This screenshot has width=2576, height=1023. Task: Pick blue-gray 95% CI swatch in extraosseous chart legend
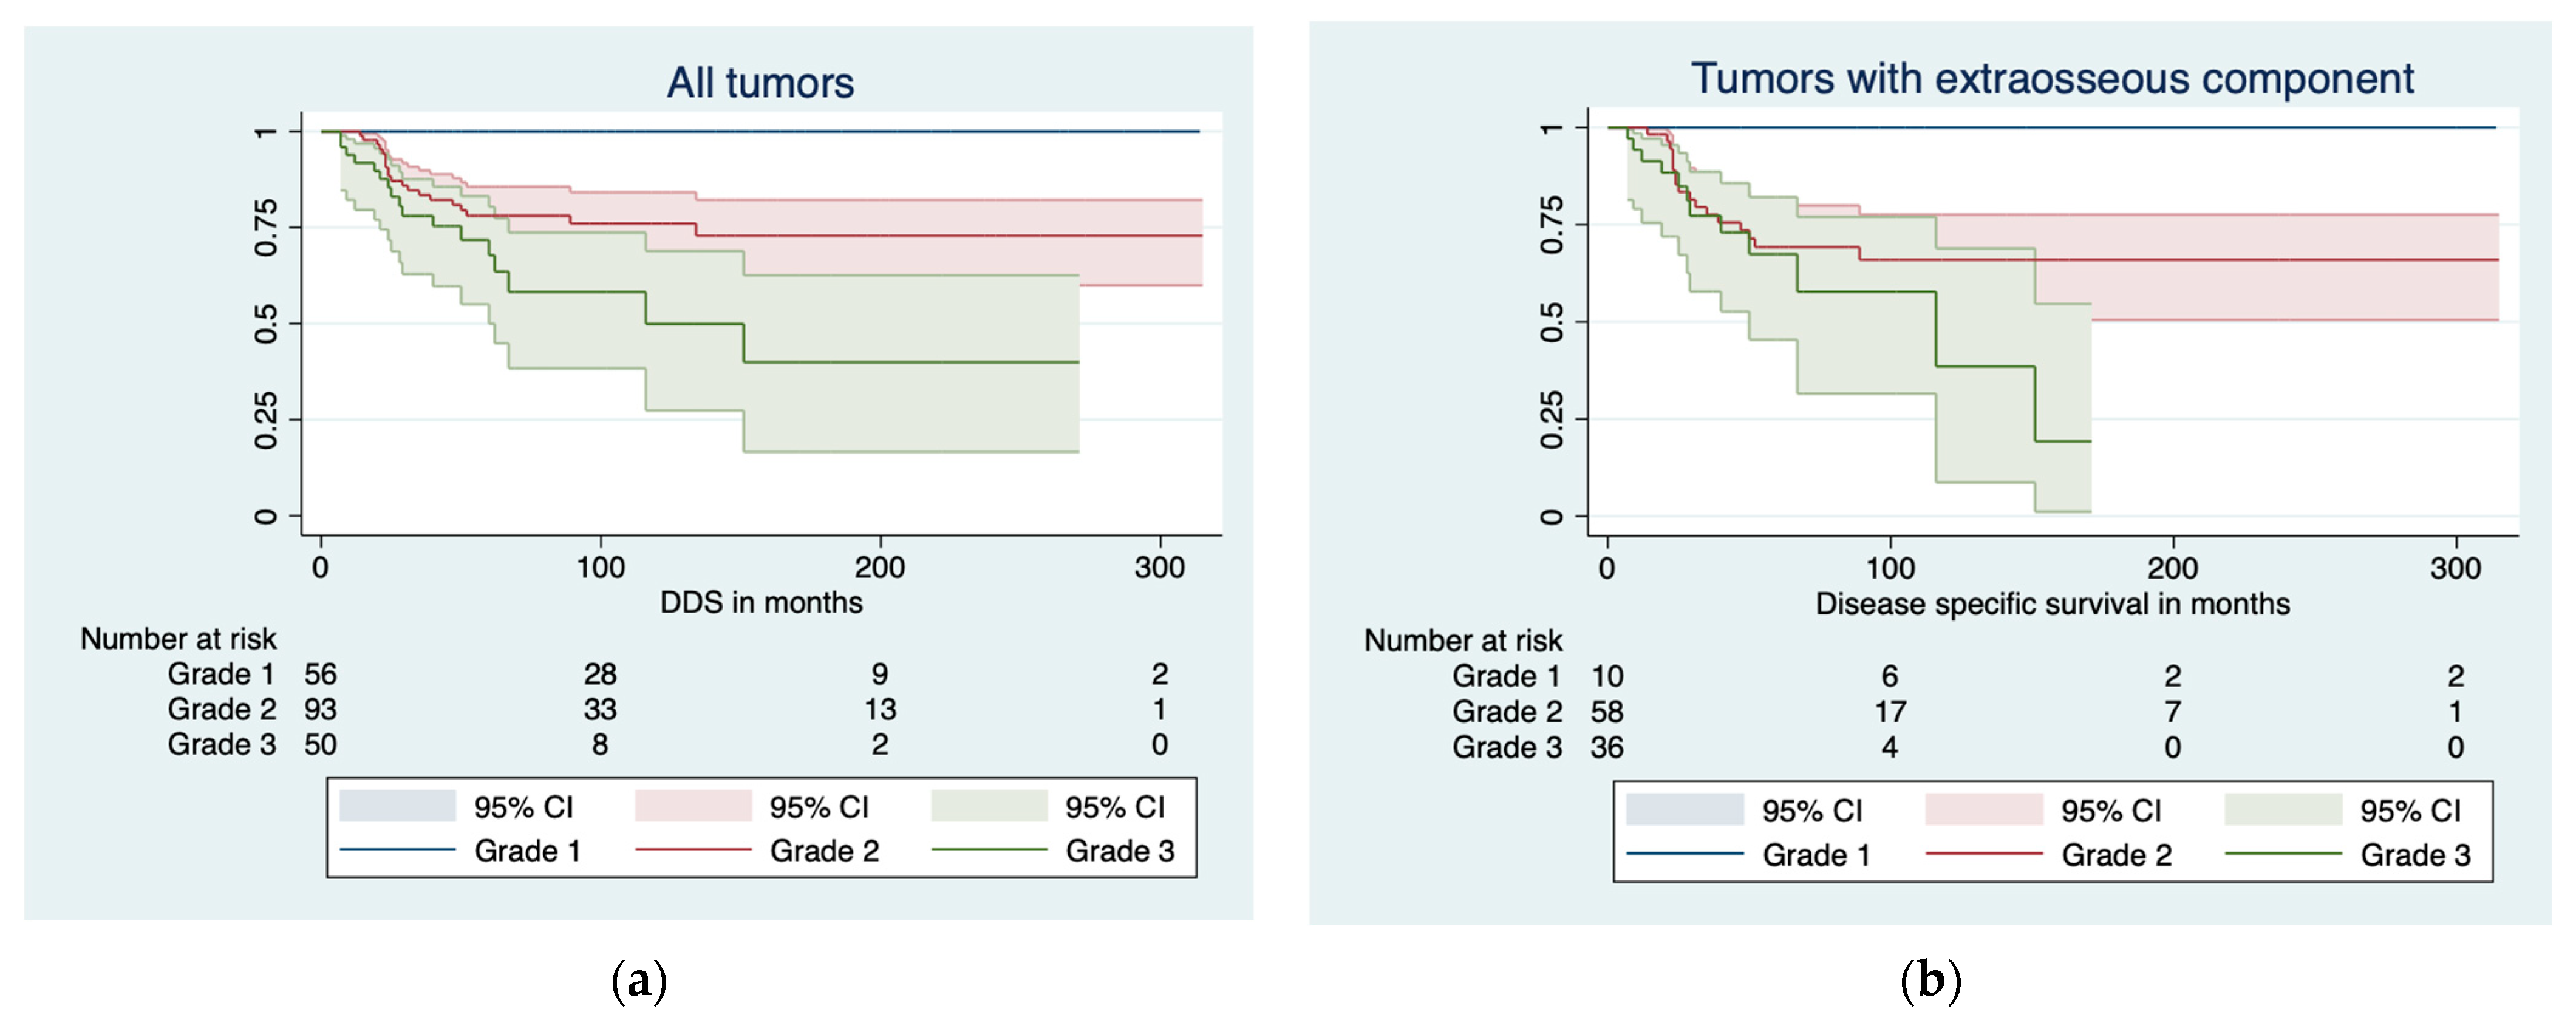[x=1684, y=810]
